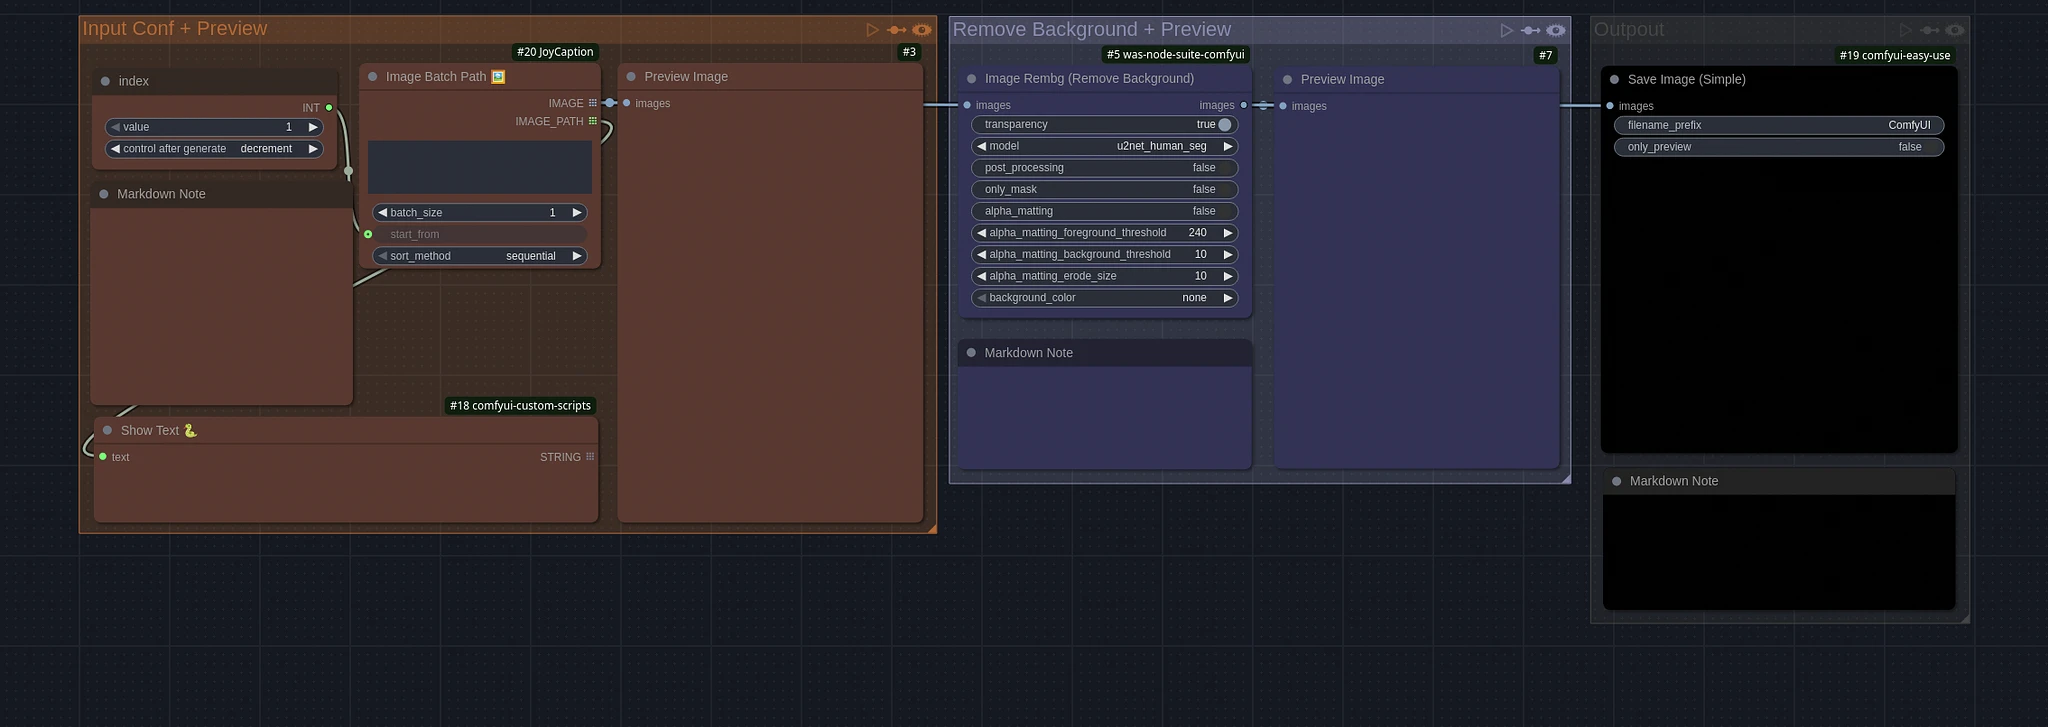The height and width of the screenshot is (727, 2048).
Task: Increase alpha_matting_foreground_threshold with right arrow
Action: (1227, 233)
